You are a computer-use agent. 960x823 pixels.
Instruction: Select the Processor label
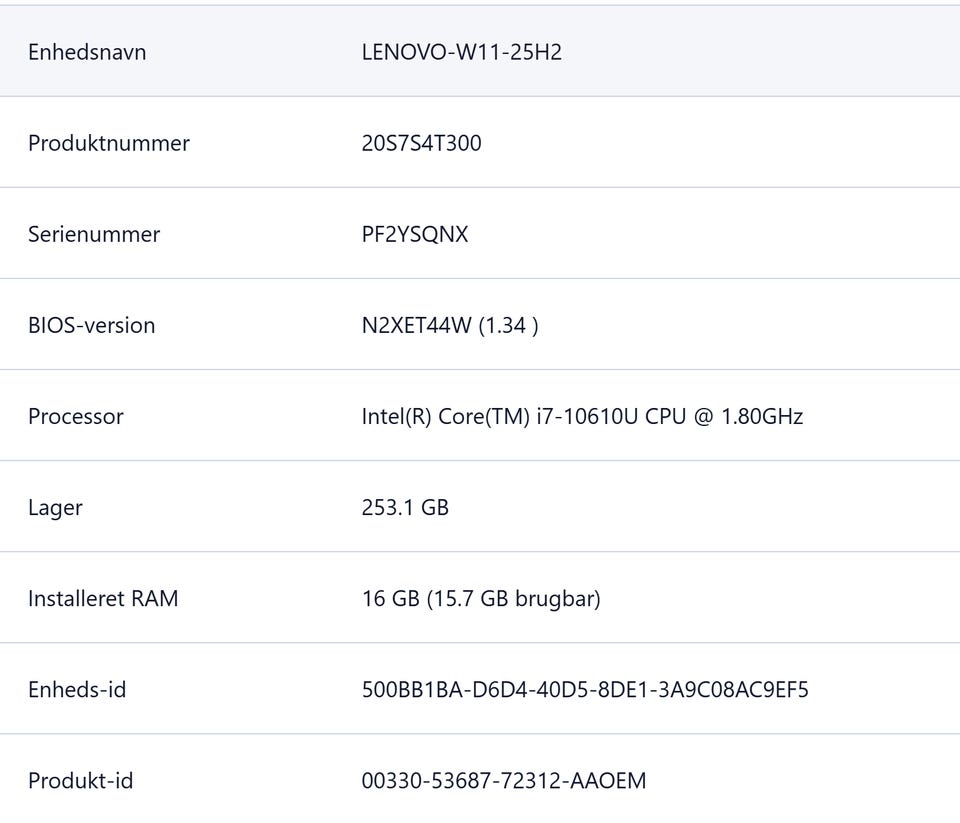pos(76,416)
